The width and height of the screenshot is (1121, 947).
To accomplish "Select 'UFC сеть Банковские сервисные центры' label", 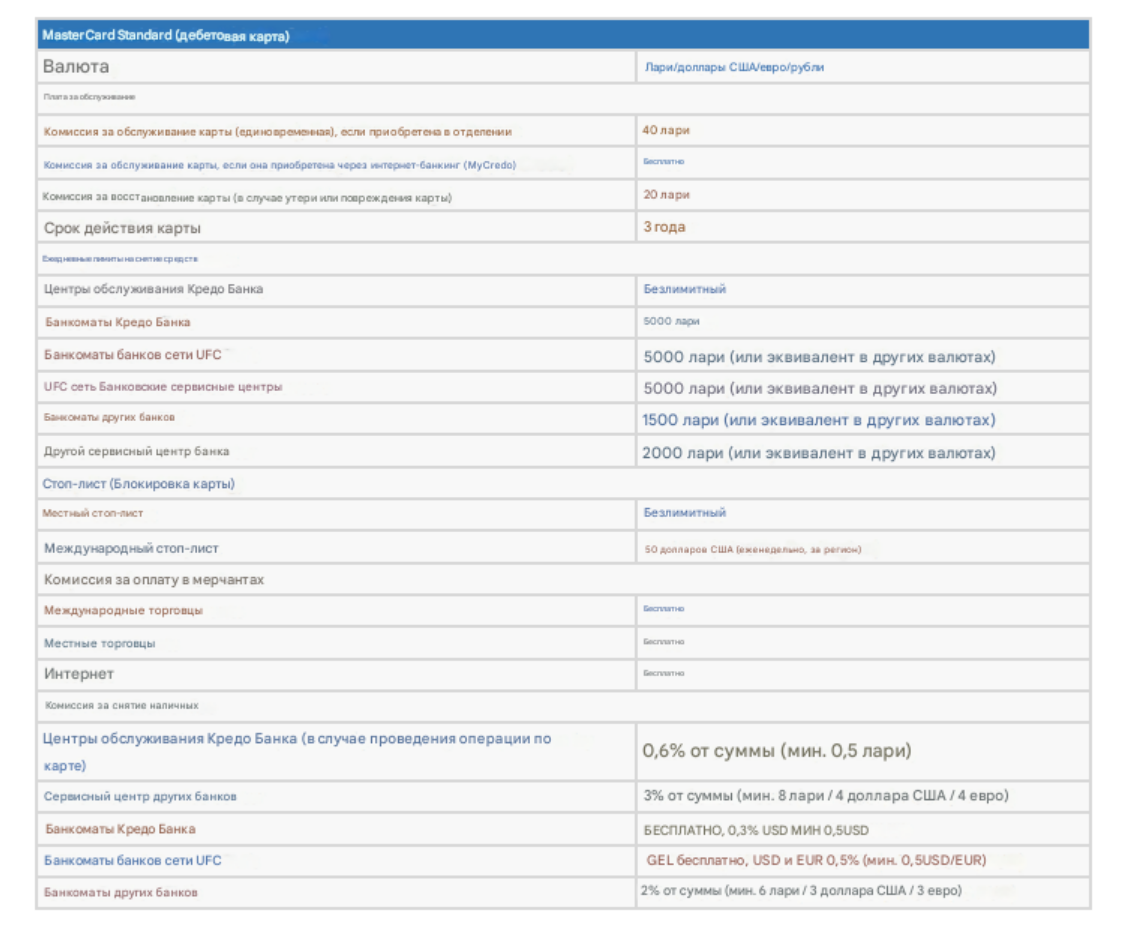I will point(163,387).
